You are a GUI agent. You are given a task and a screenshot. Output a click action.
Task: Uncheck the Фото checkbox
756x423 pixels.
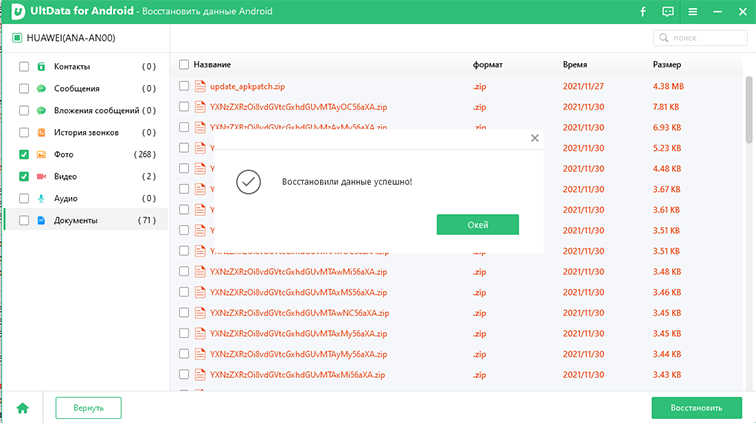pyautogui.click(x=24, y=154)
